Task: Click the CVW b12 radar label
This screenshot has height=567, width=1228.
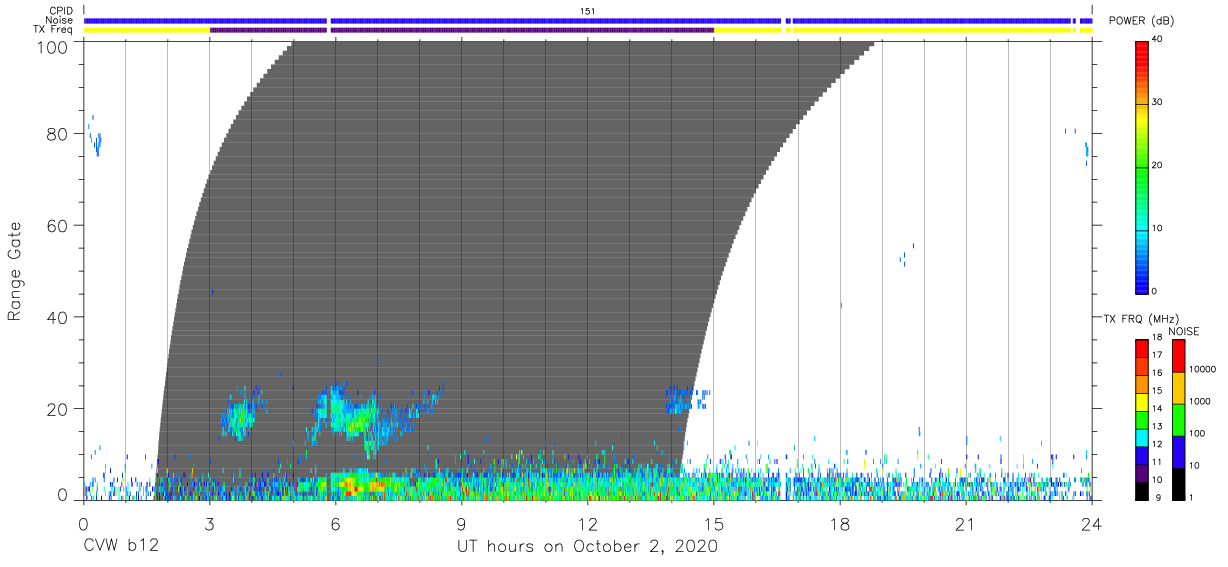Action: click(x=119, y=547)
